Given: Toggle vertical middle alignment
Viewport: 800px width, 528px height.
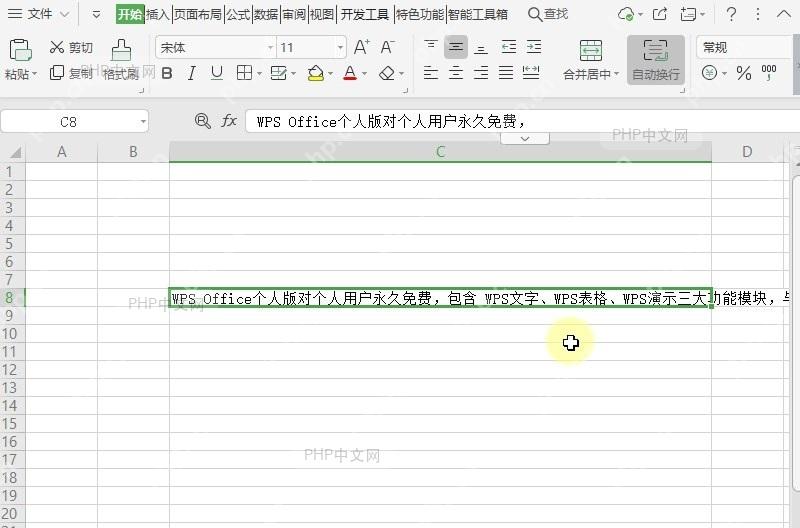Looking at the screenshot, I should coord(456,47).
